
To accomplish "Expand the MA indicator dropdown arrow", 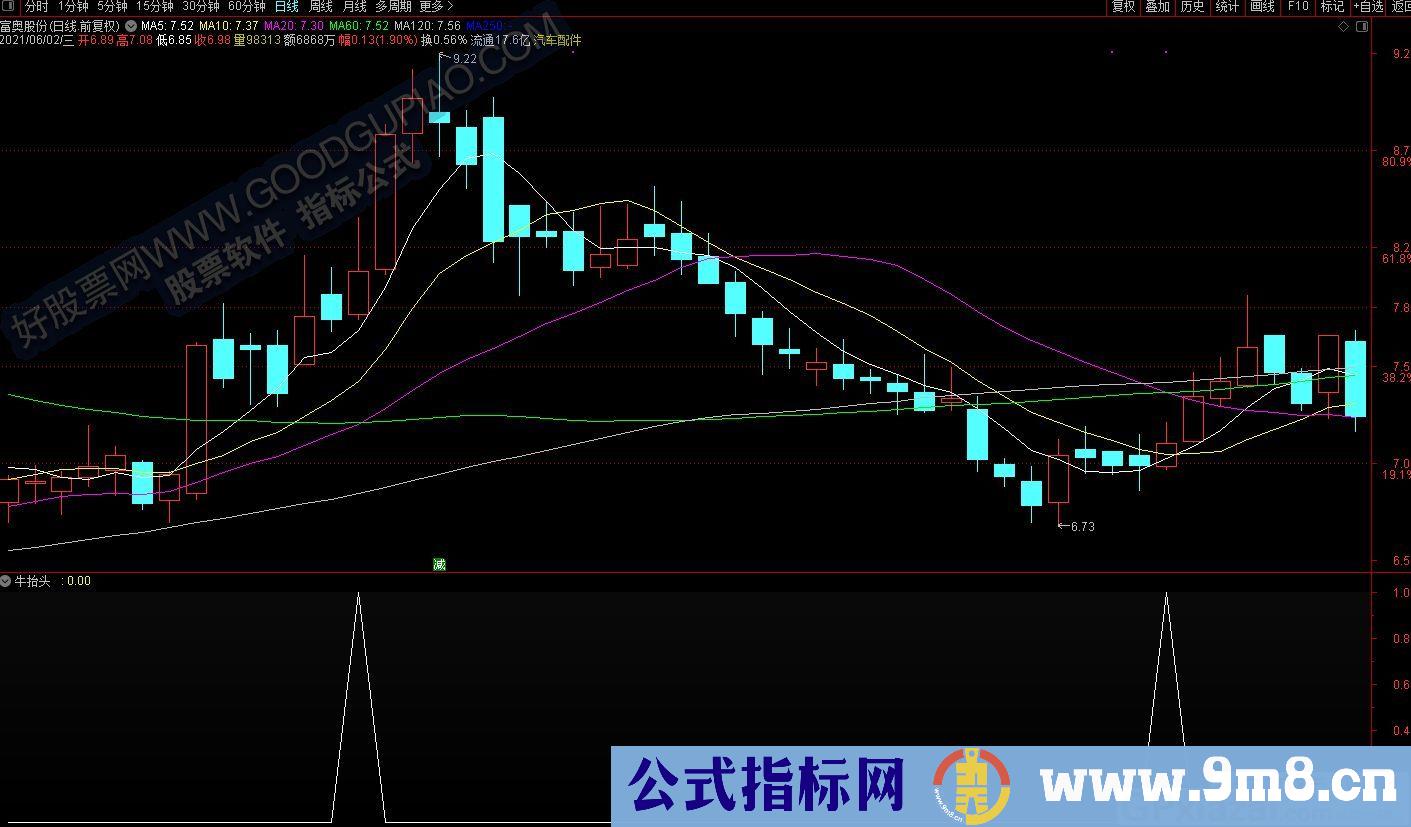I will [x=131, y=26].
